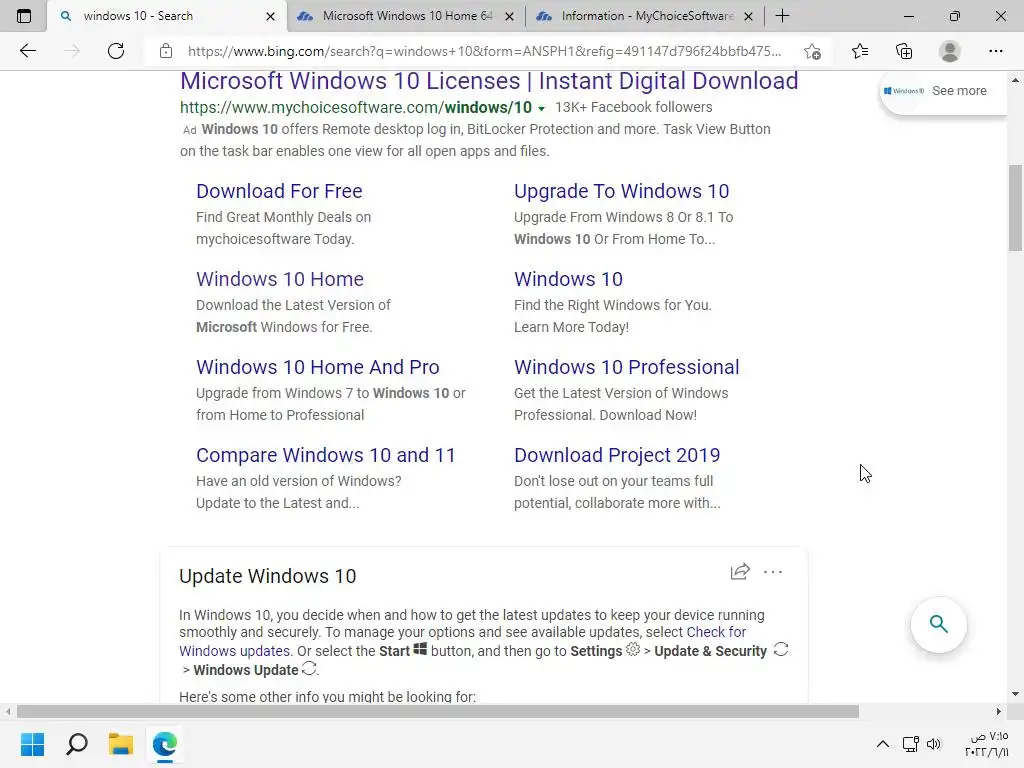The width and height of the screenshot is (1024, 768).
Task: Close the Information - MyChoiceSoftware tab
Action: [x=749, y=16]
